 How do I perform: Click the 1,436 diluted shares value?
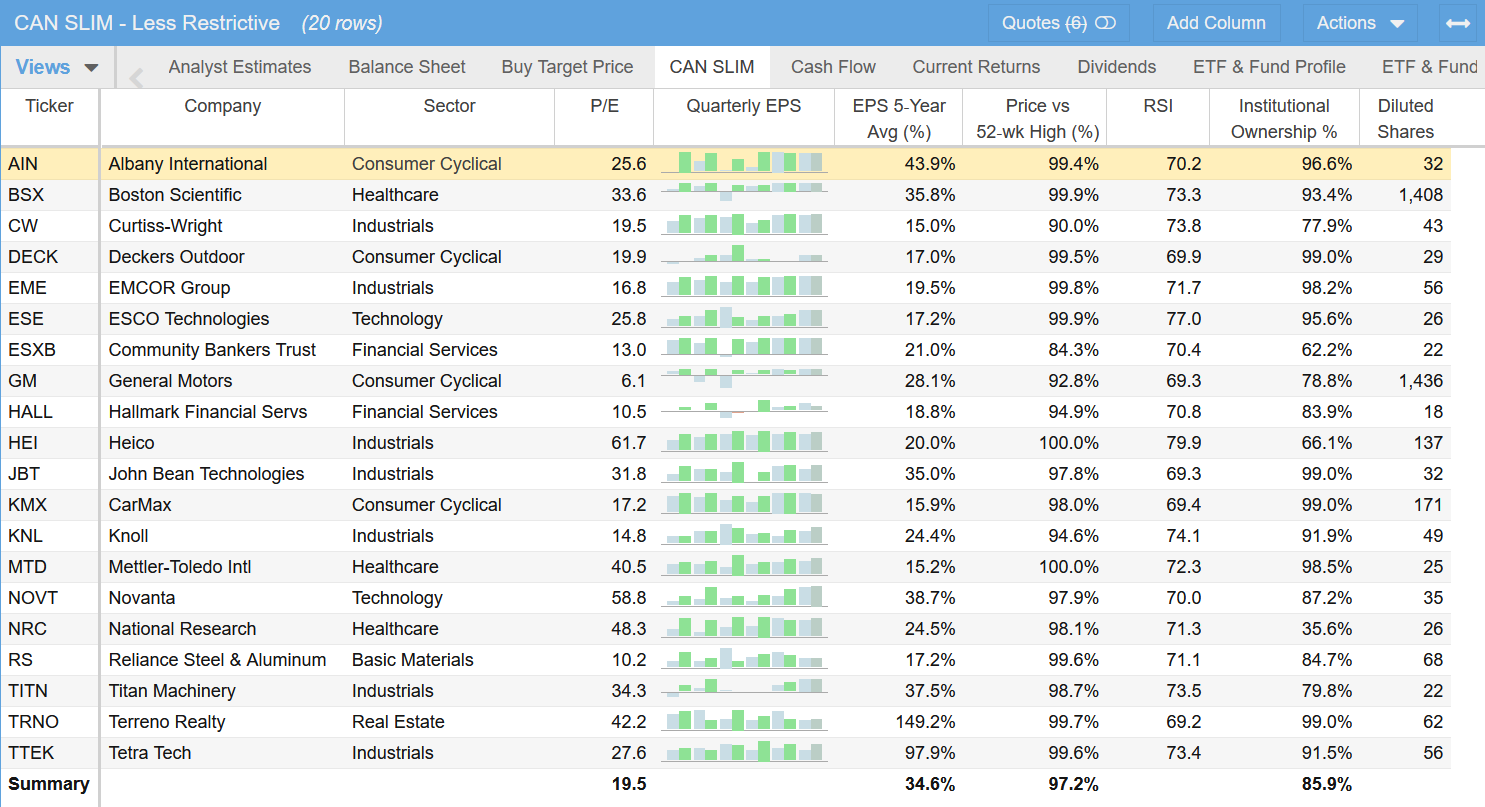click(x=1421, y=381)
